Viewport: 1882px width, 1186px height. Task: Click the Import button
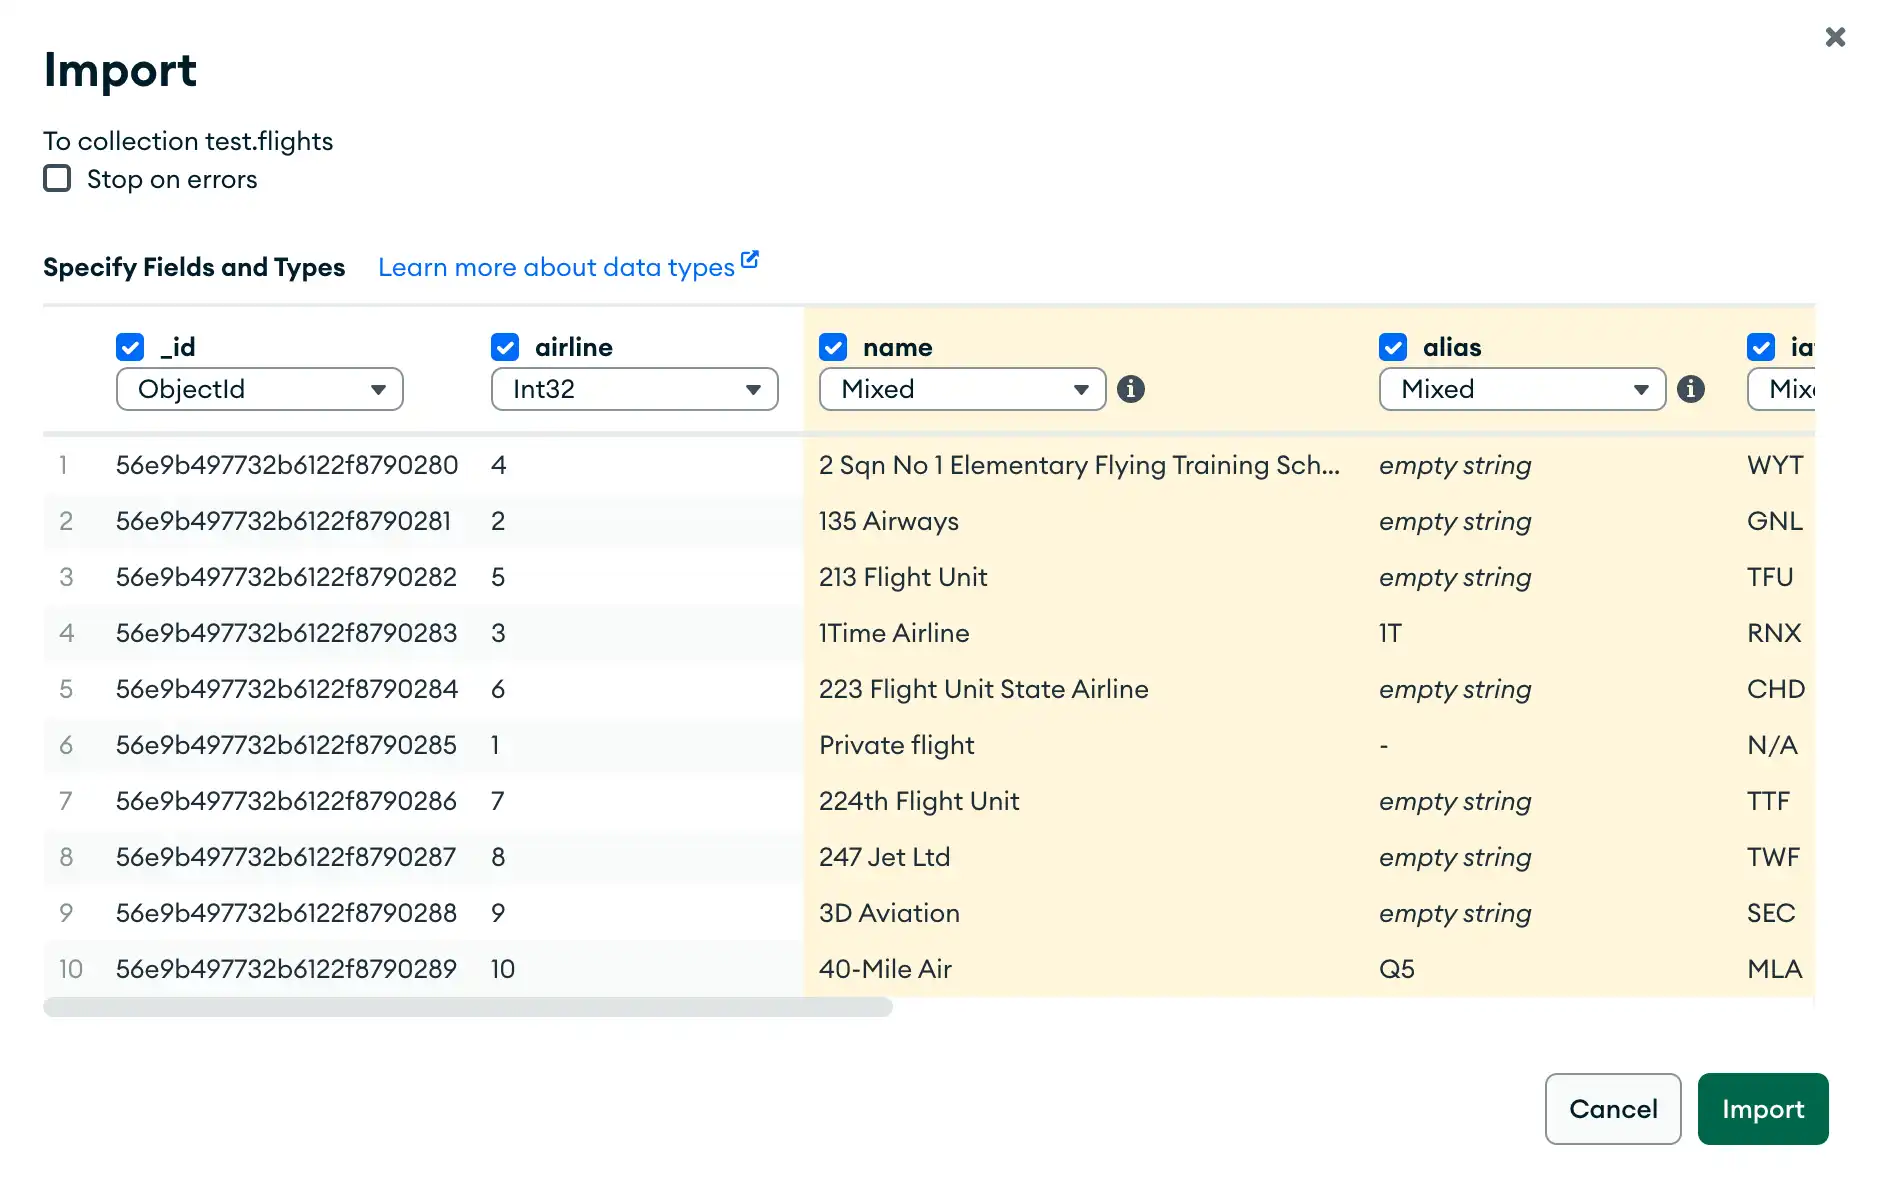tap(1763, 1108)
